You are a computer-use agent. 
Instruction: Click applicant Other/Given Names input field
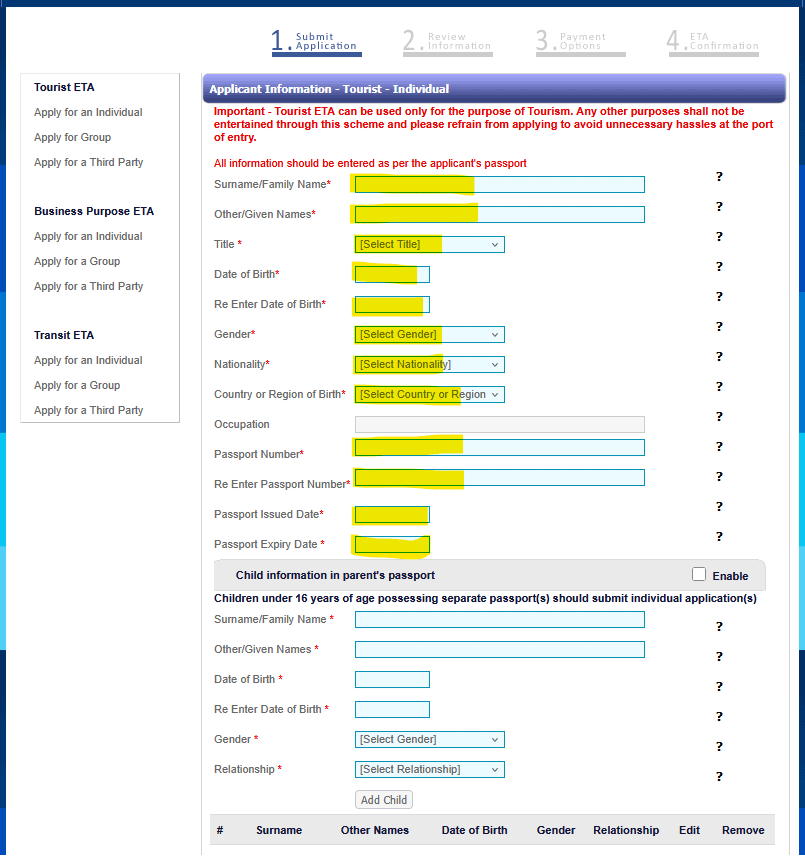(x=499, y=215)
